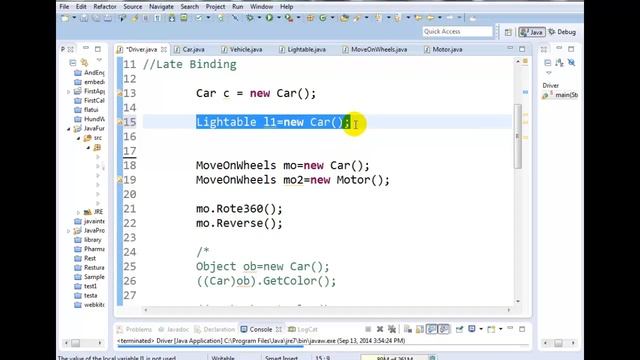
Task: Switch to the Car.java tab
Action: [x=190, y=49]
